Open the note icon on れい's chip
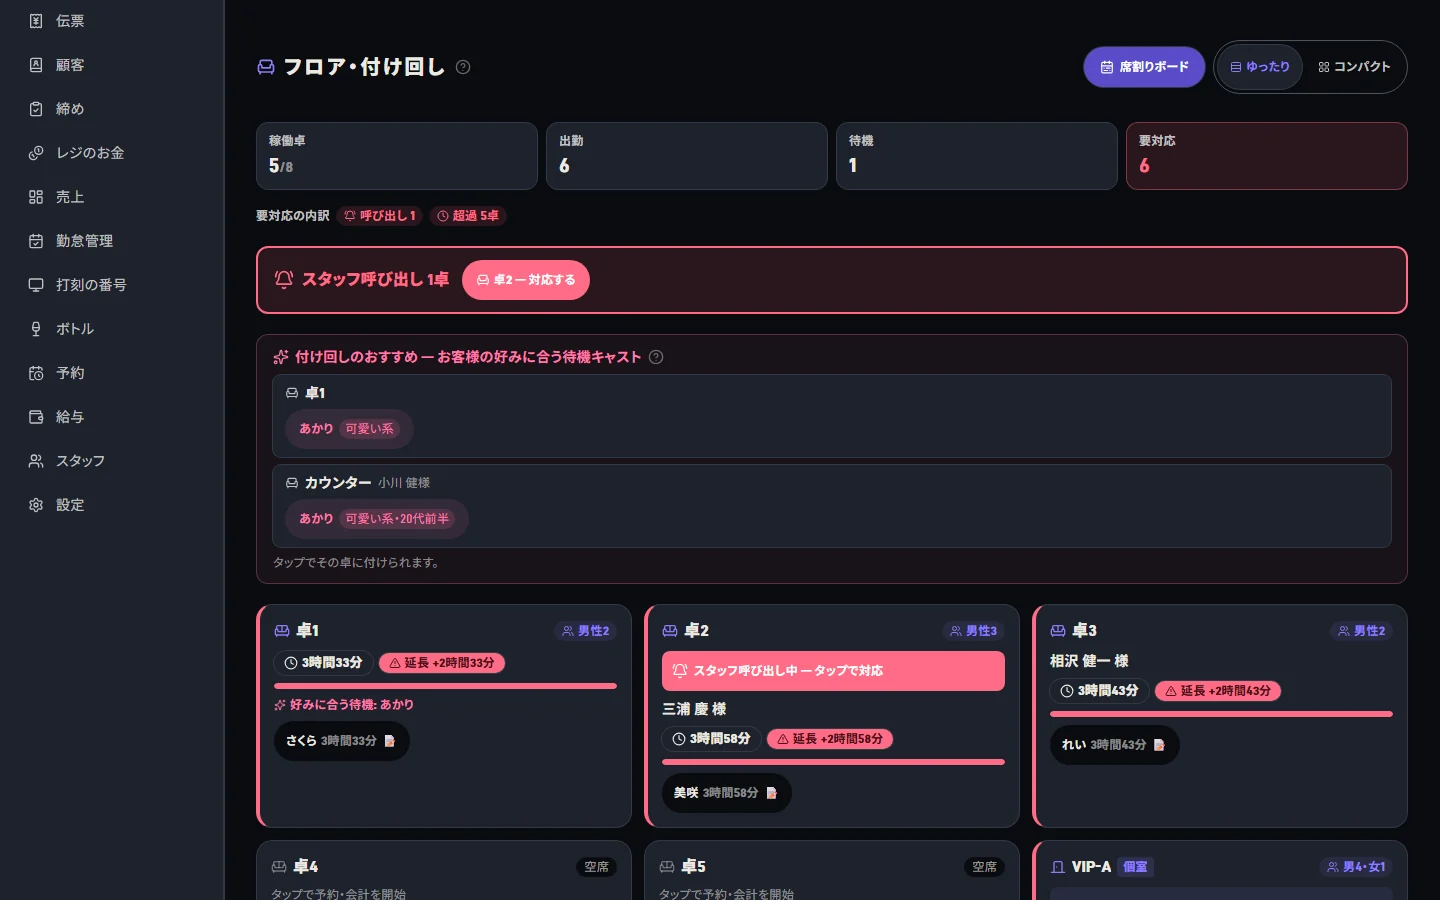 (1159, 745)
